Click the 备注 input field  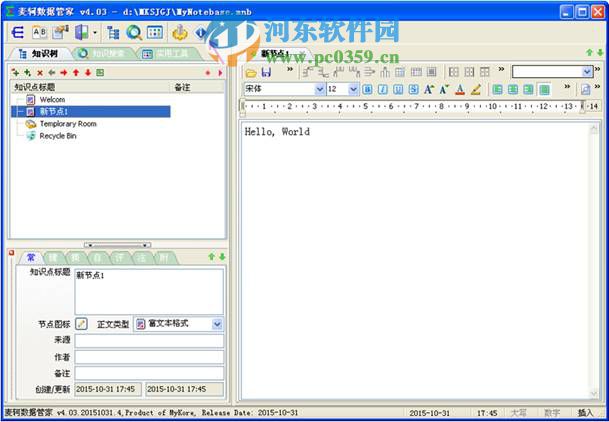coord(149,373)
